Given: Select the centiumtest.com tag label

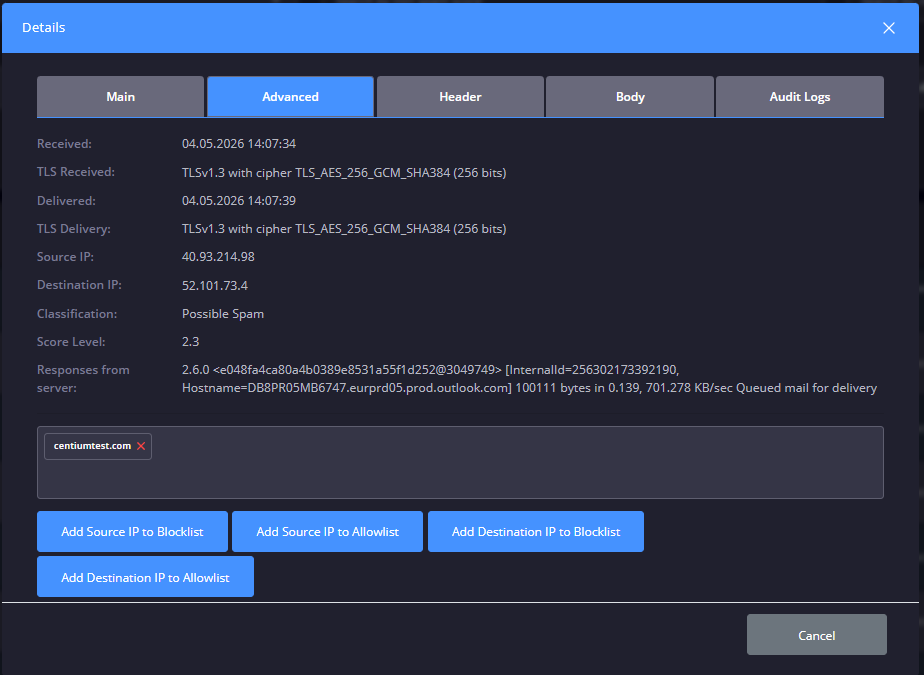Looking at the screenshot, I should pos(92,446).
